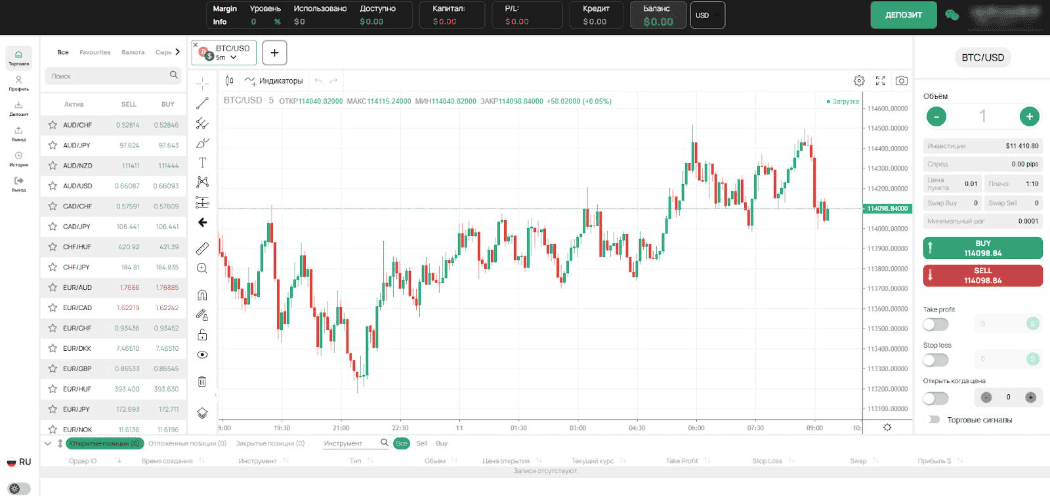Click BUY 114098.84 button

click(982, 248)
